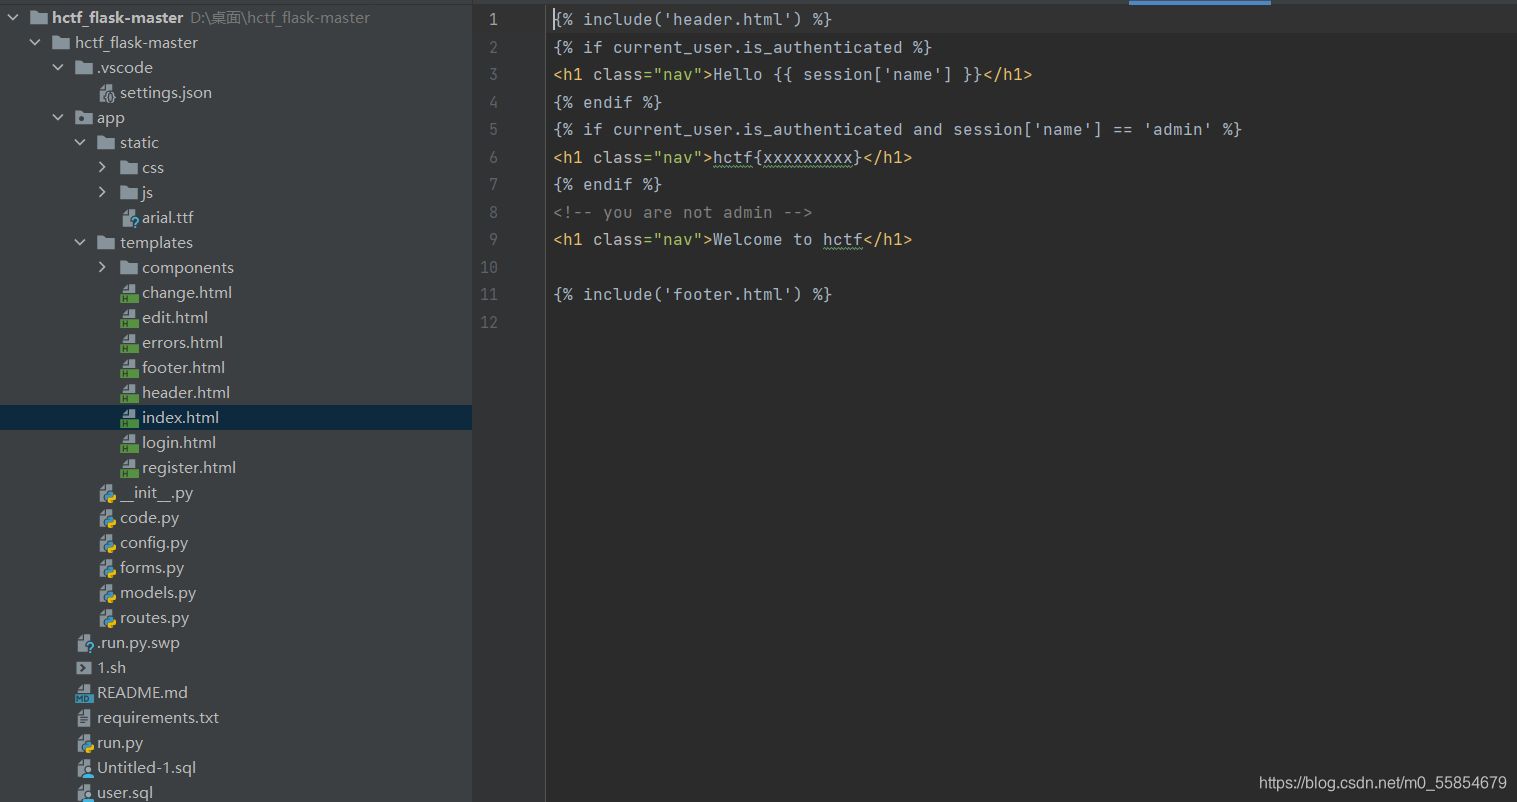
Task: Click the requirements.txt text file icon
Action: 84,718
